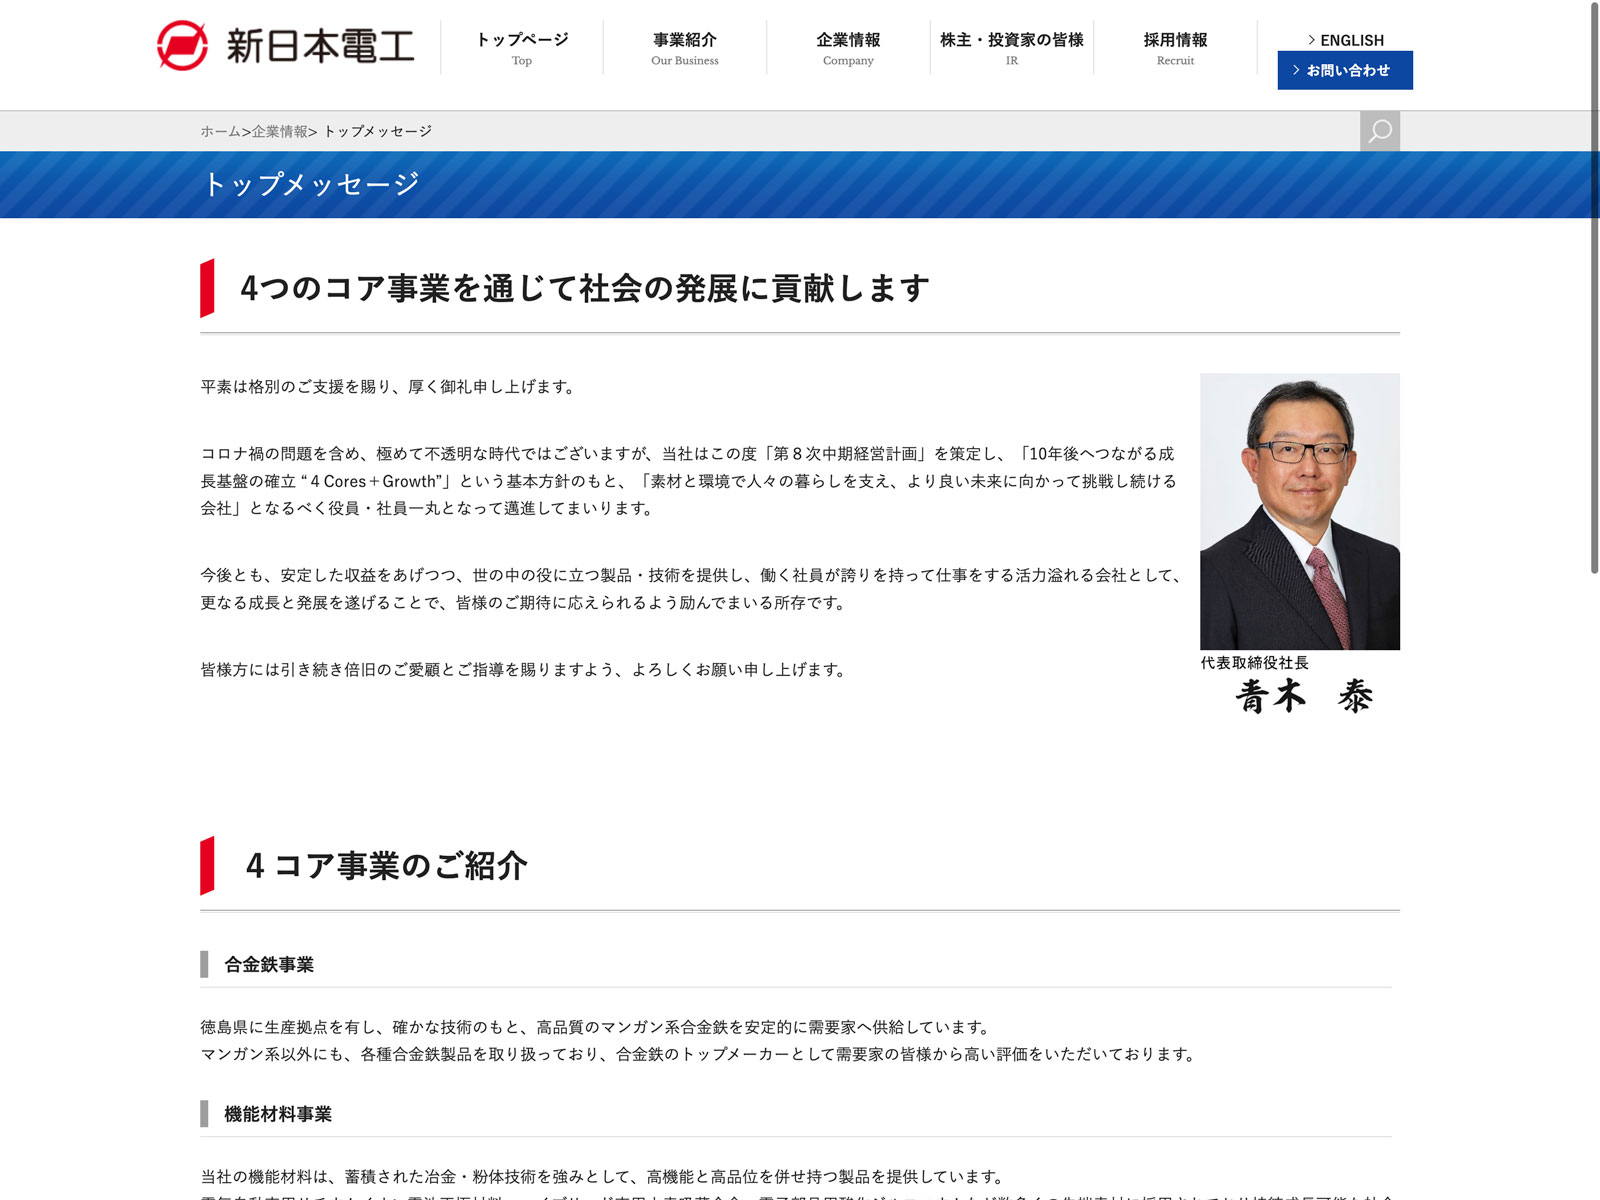Click the 新日本電工 company name logo text
This screenshot has width=1600, height=1200.
pos(320,46)
